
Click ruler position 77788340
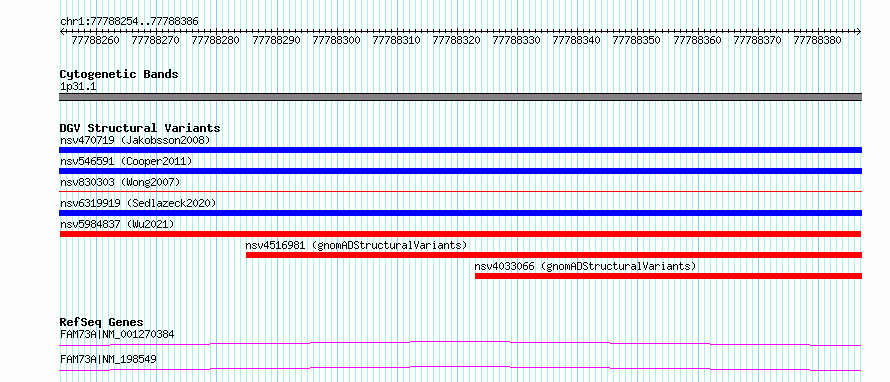pos(577,41)
